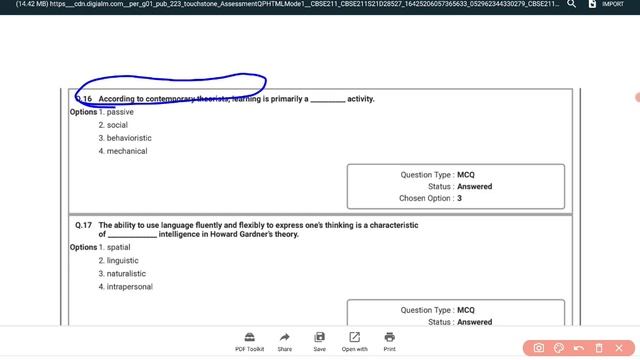Click the red floating dot at right edge
This screenshot has width=640, height=360.
click(638, 98)
